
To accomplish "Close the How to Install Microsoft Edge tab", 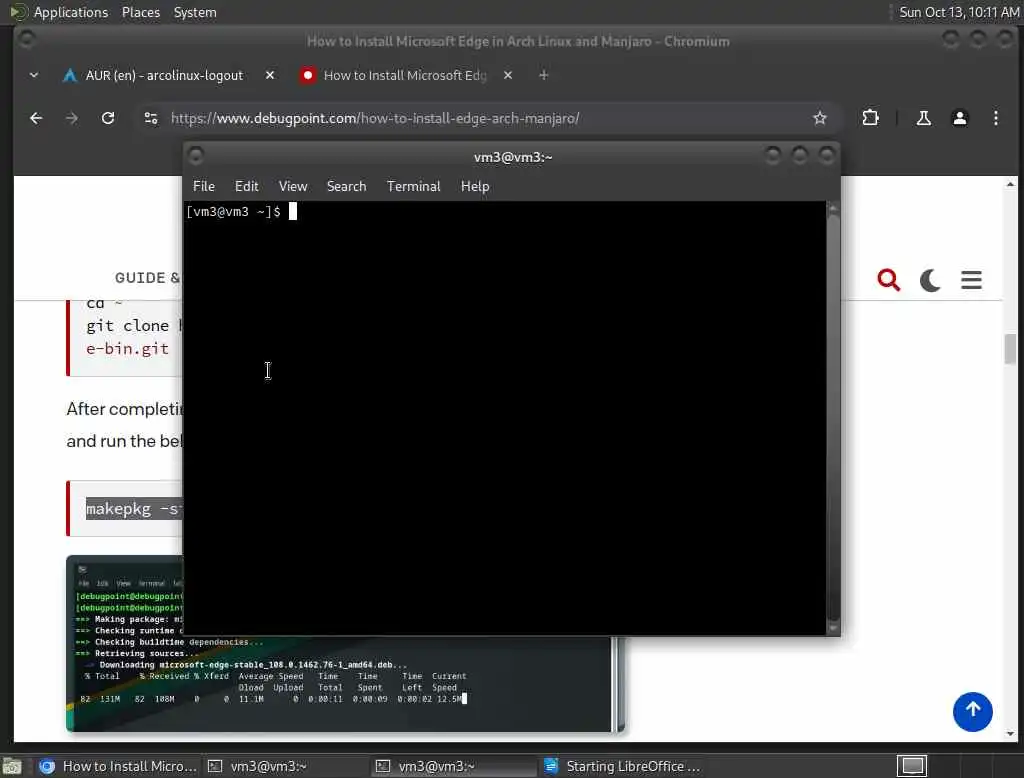I will click(x=508, y=75).
